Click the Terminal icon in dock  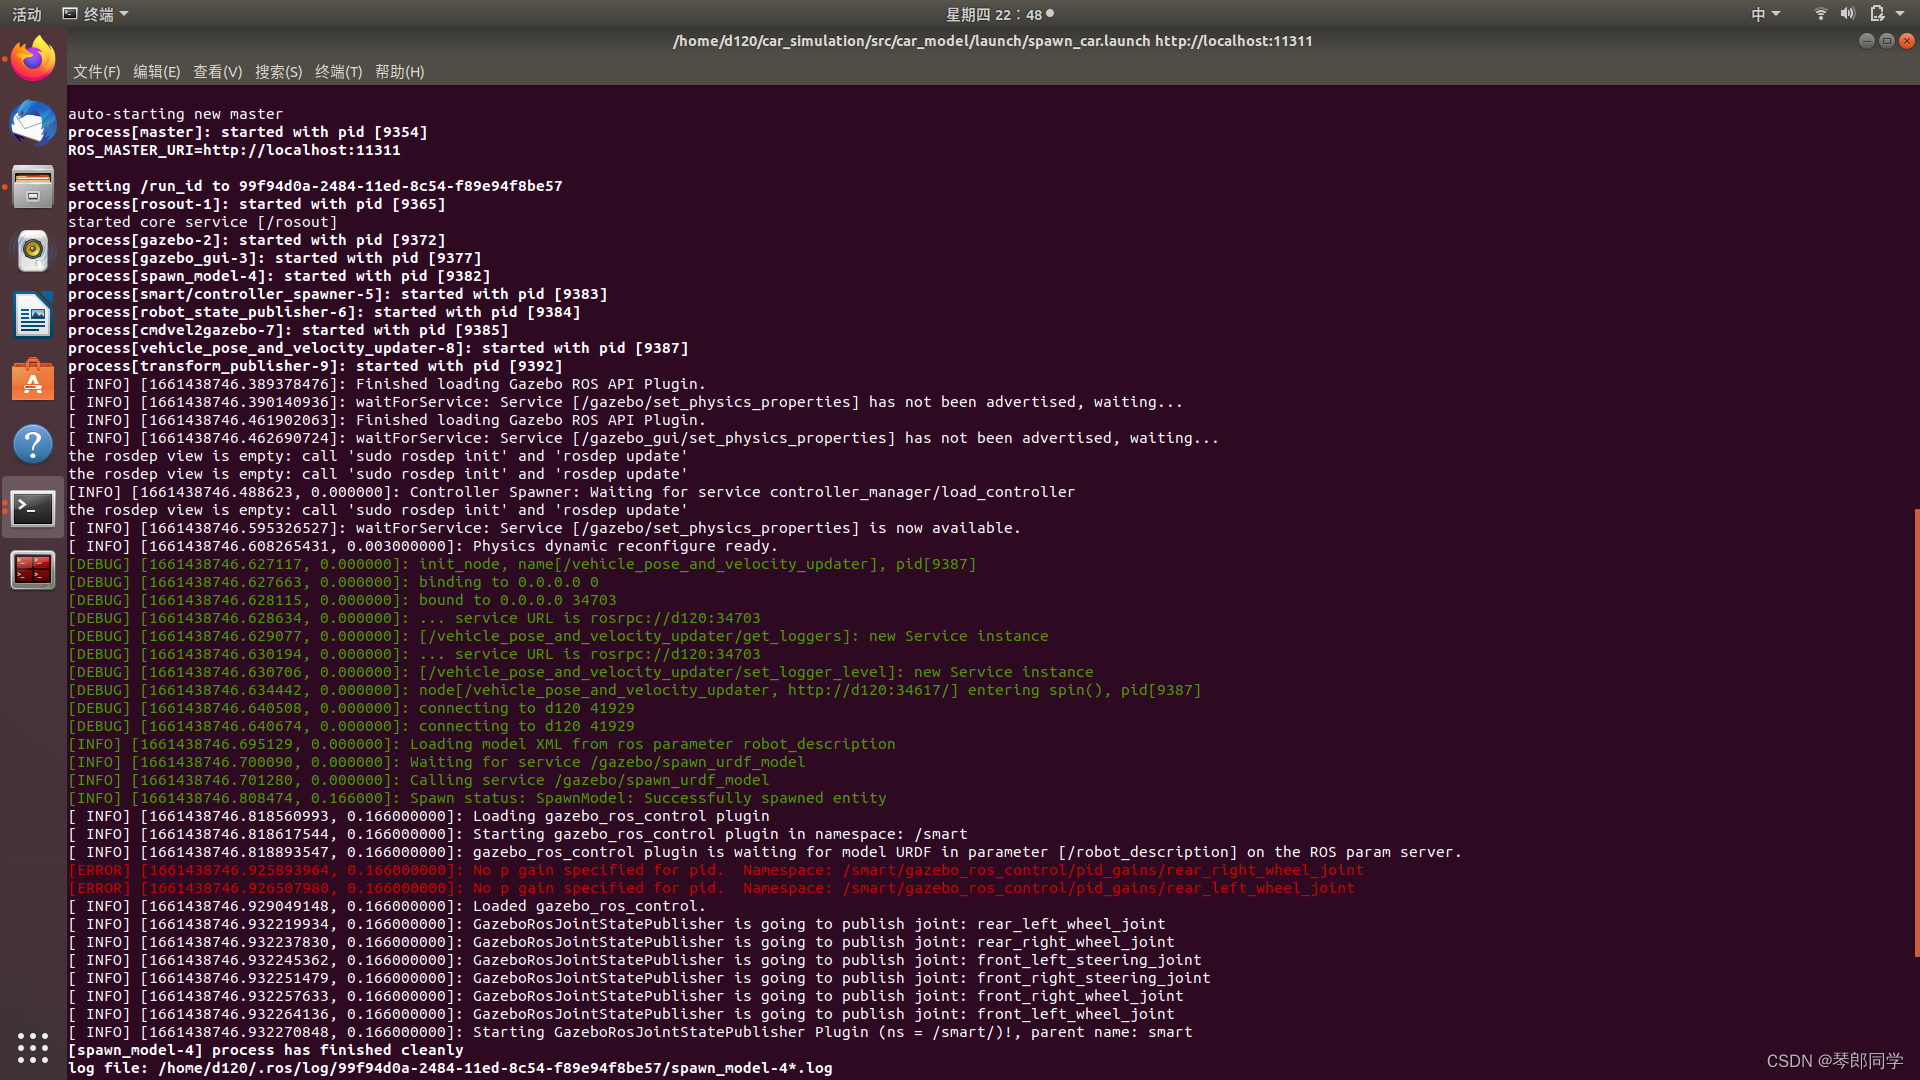33,508
